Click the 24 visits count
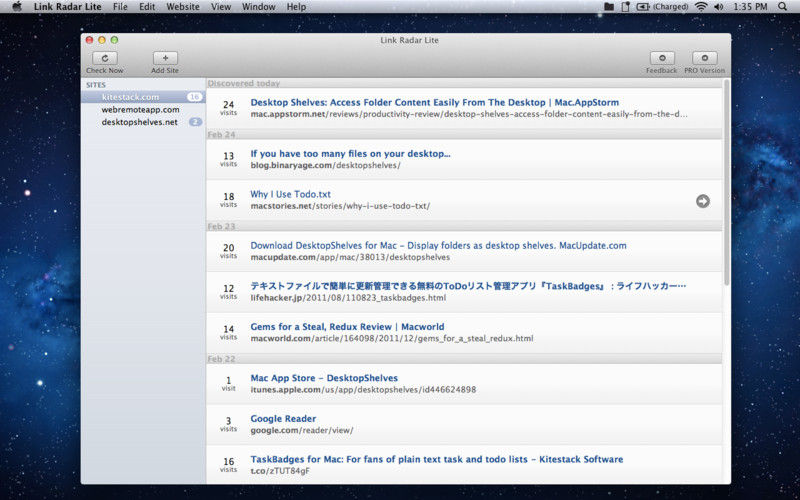The image size is (800, 500). [229, 108]
